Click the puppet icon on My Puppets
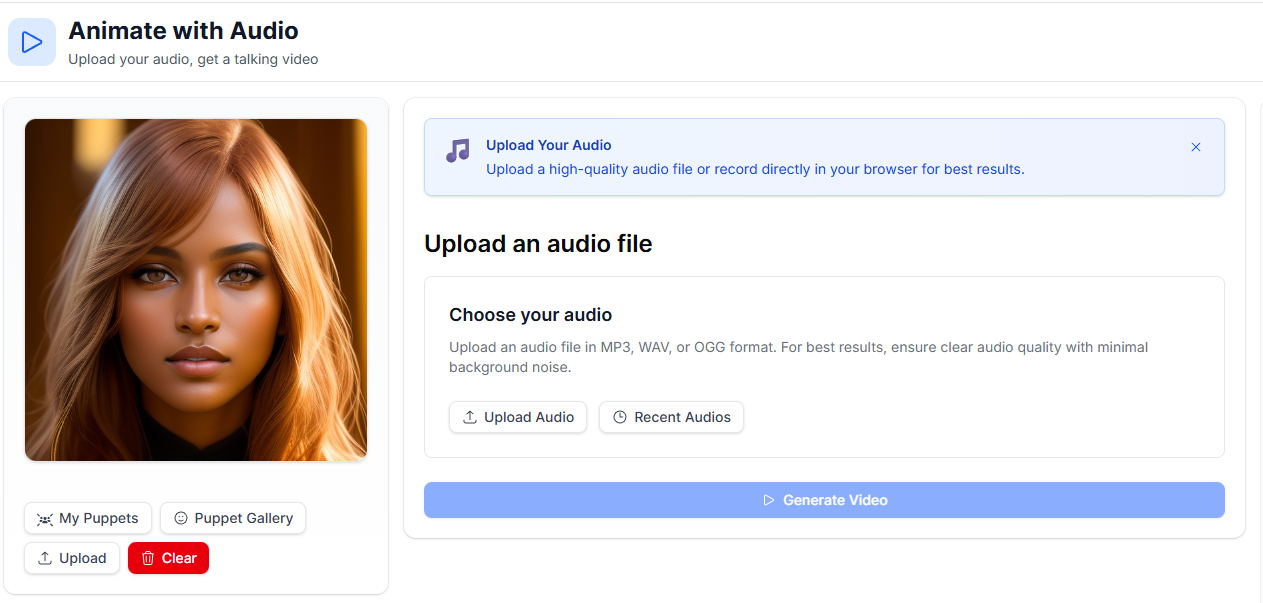Viewport: 1263px width, 603px height. tap(45, 519)
